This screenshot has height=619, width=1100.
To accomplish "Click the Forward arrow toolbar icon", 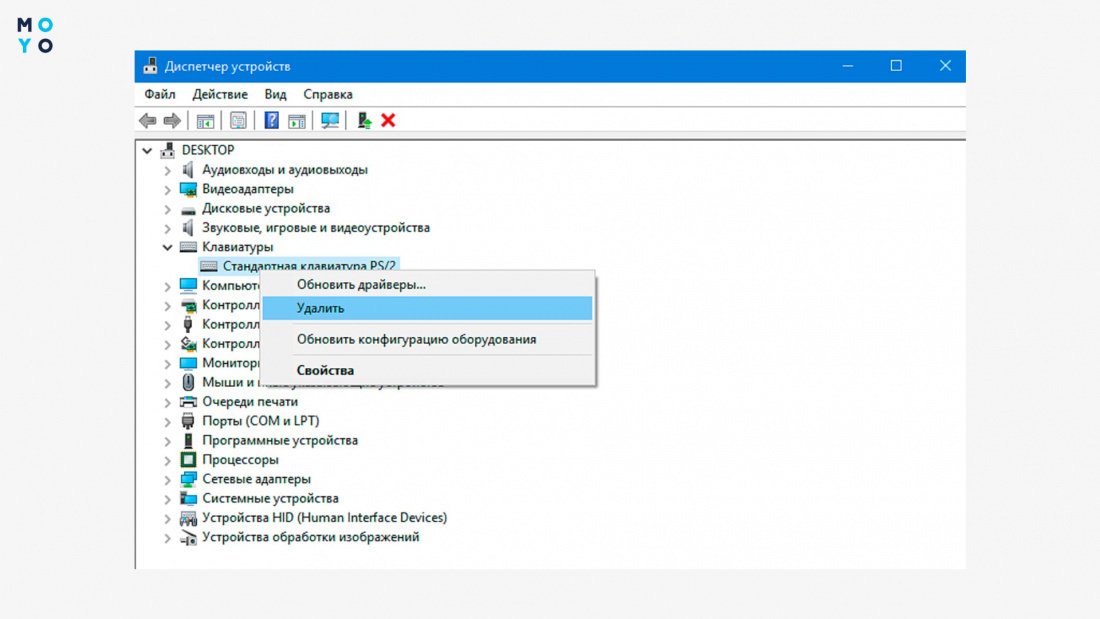I will 172,121.
